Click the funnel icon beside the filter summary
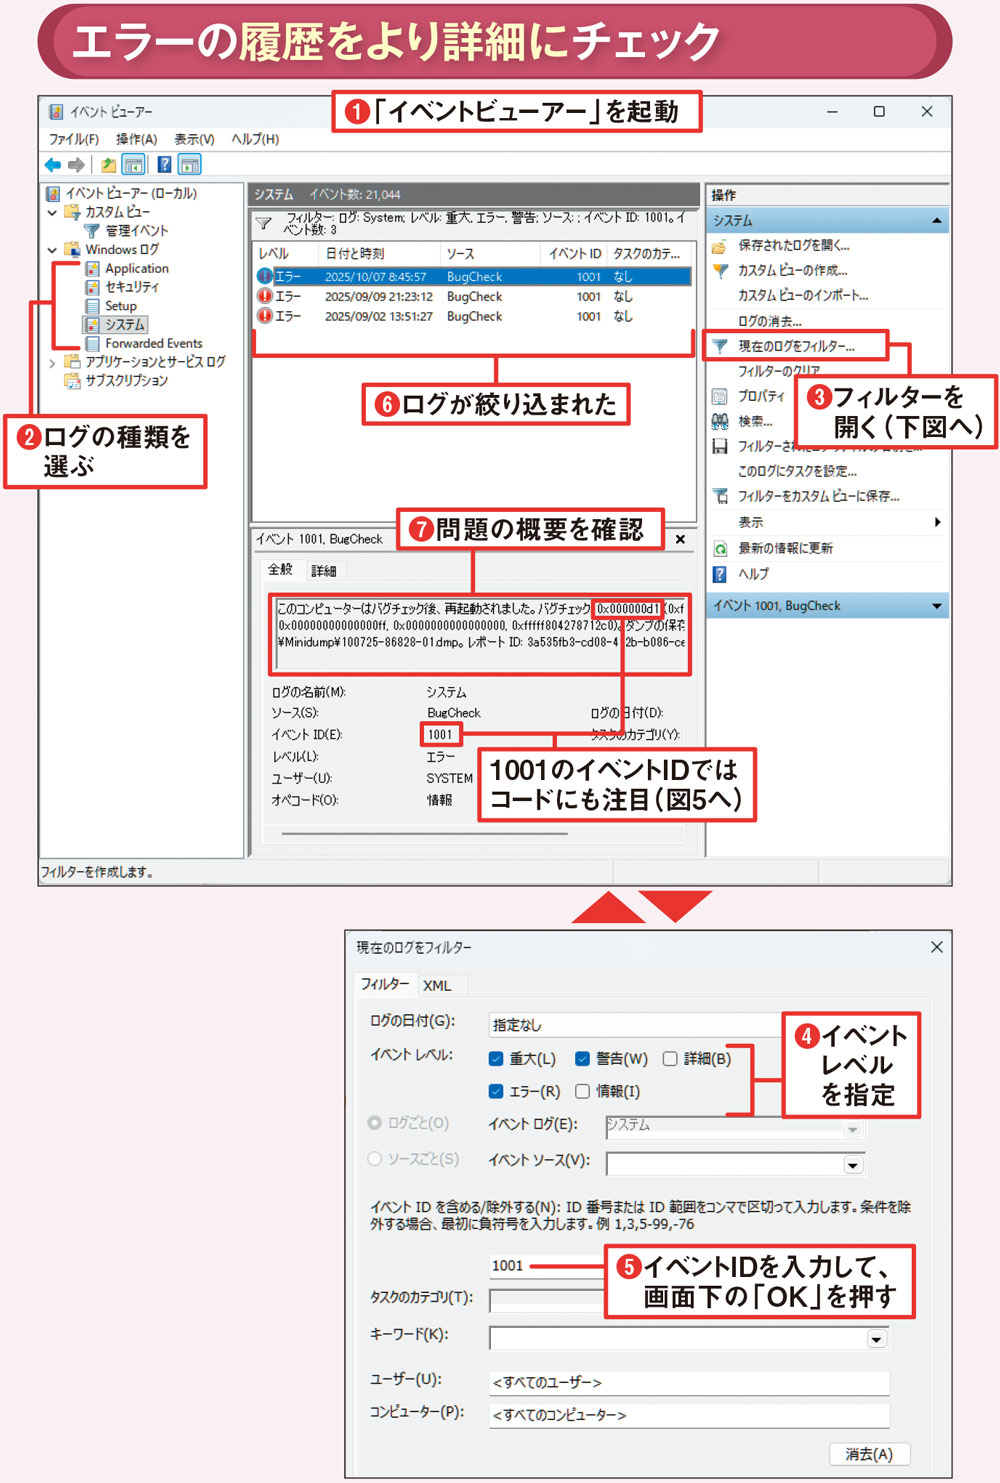Screen dimensions: 1000x1483 tap(264, 222)
